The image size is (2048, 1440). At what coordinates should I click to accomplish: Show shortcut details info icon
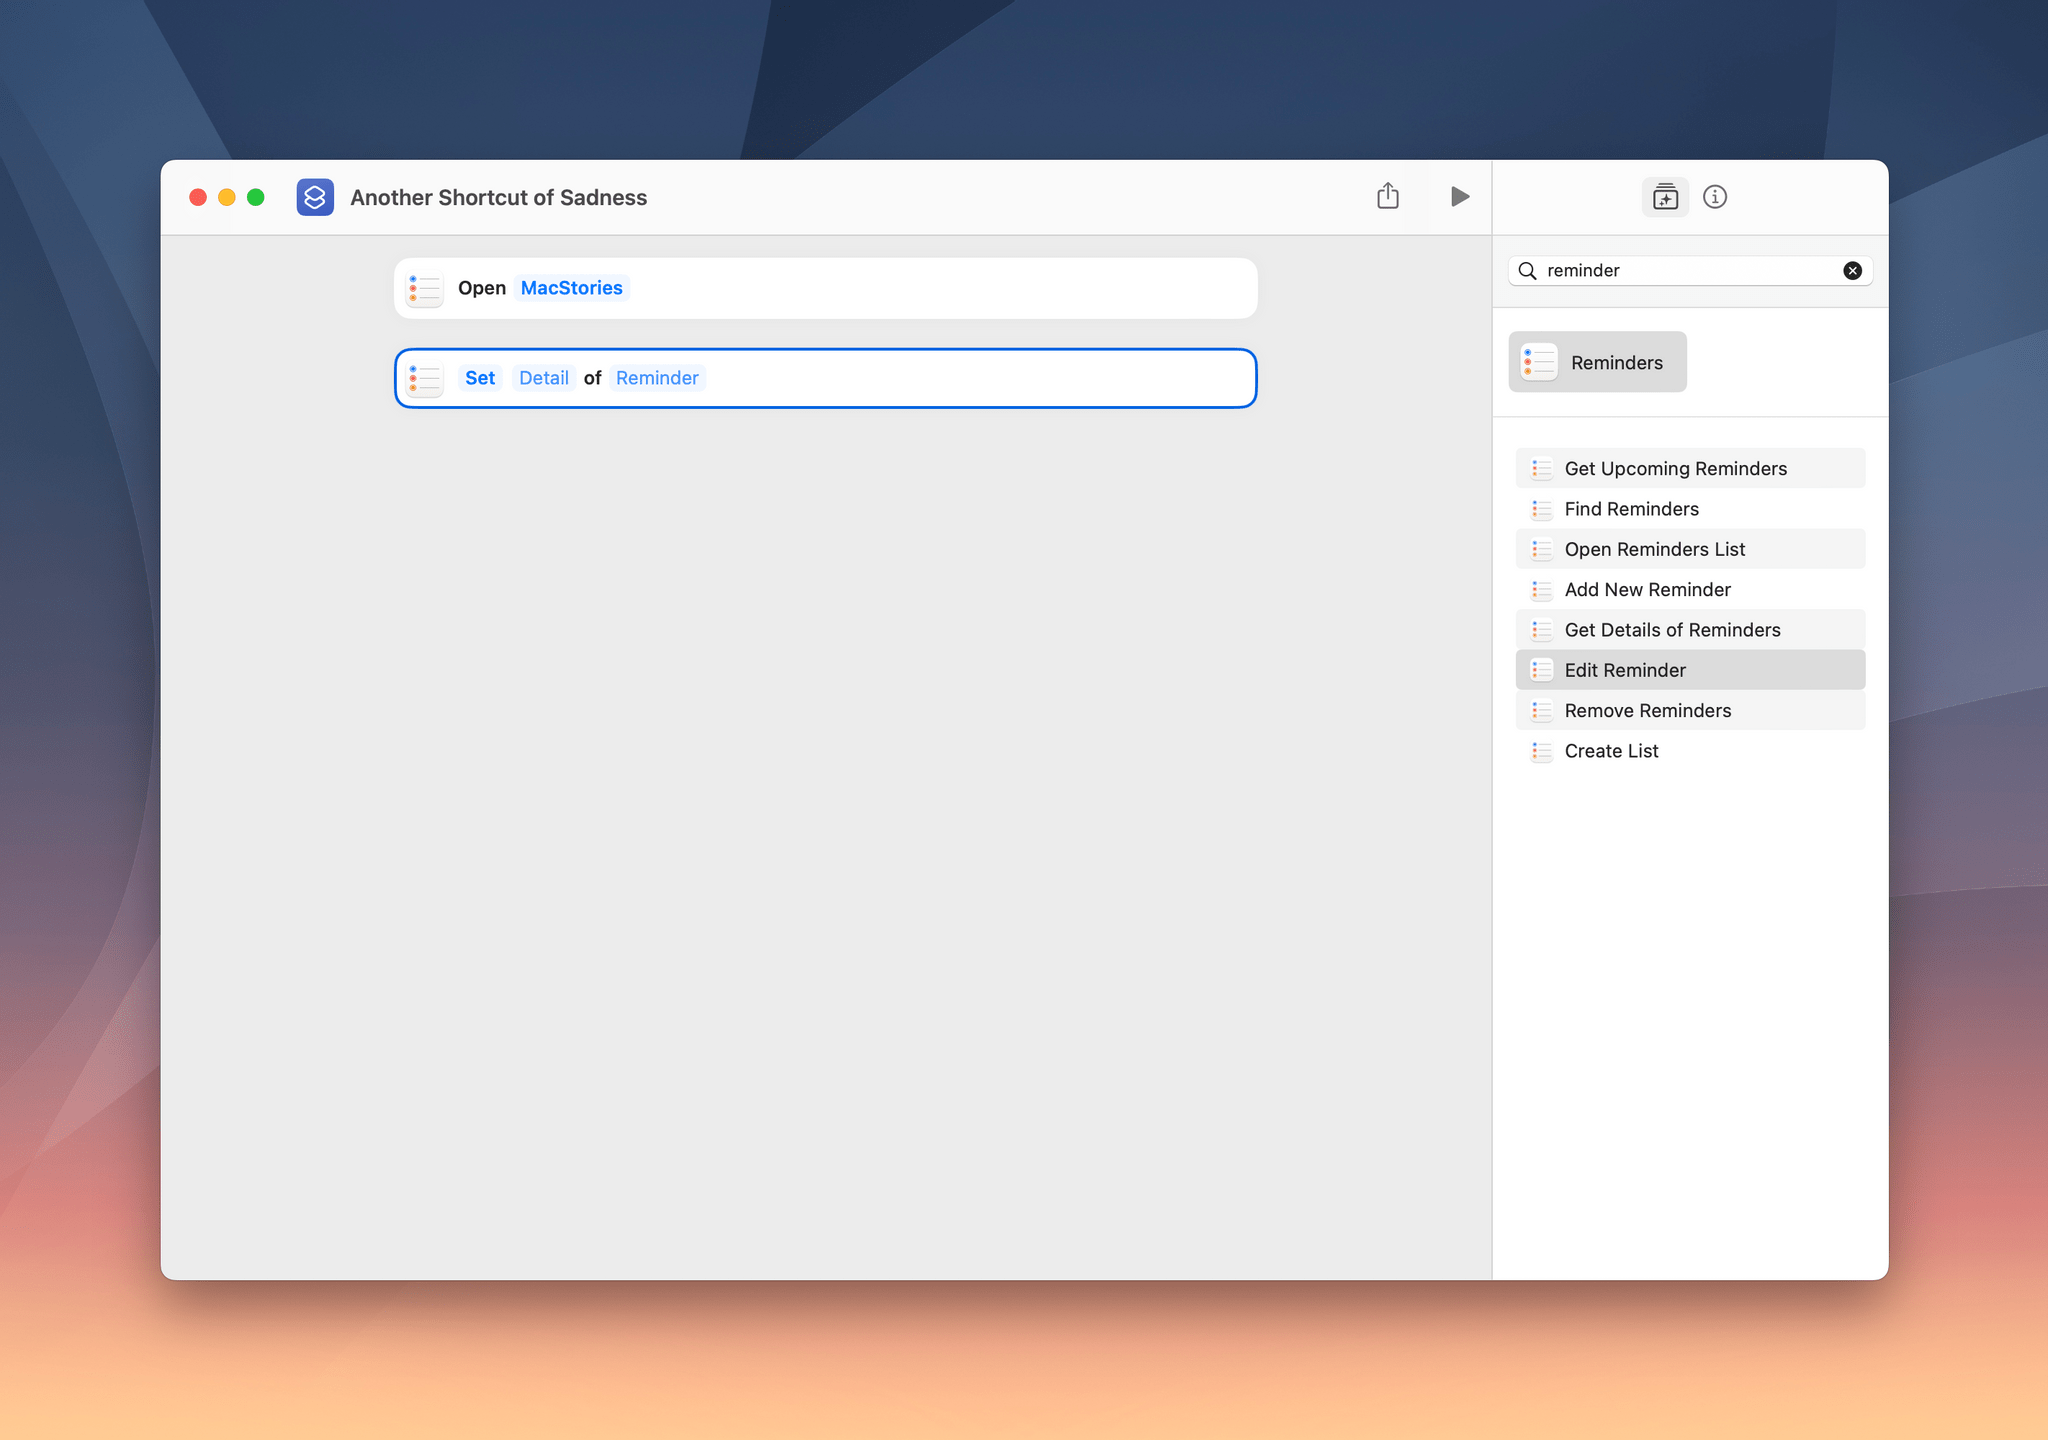[1715, 197]
